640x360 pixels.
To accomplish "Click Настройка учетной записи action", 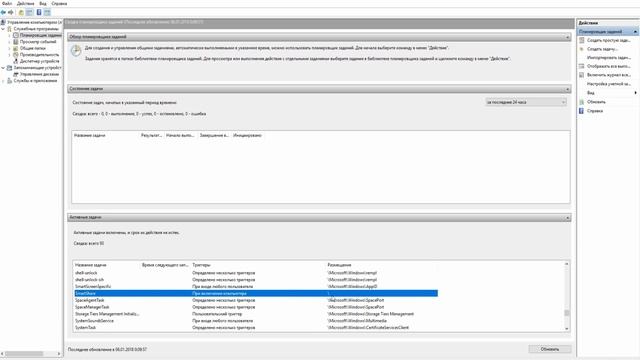I will pyautogui.click(x=609, y=84).
